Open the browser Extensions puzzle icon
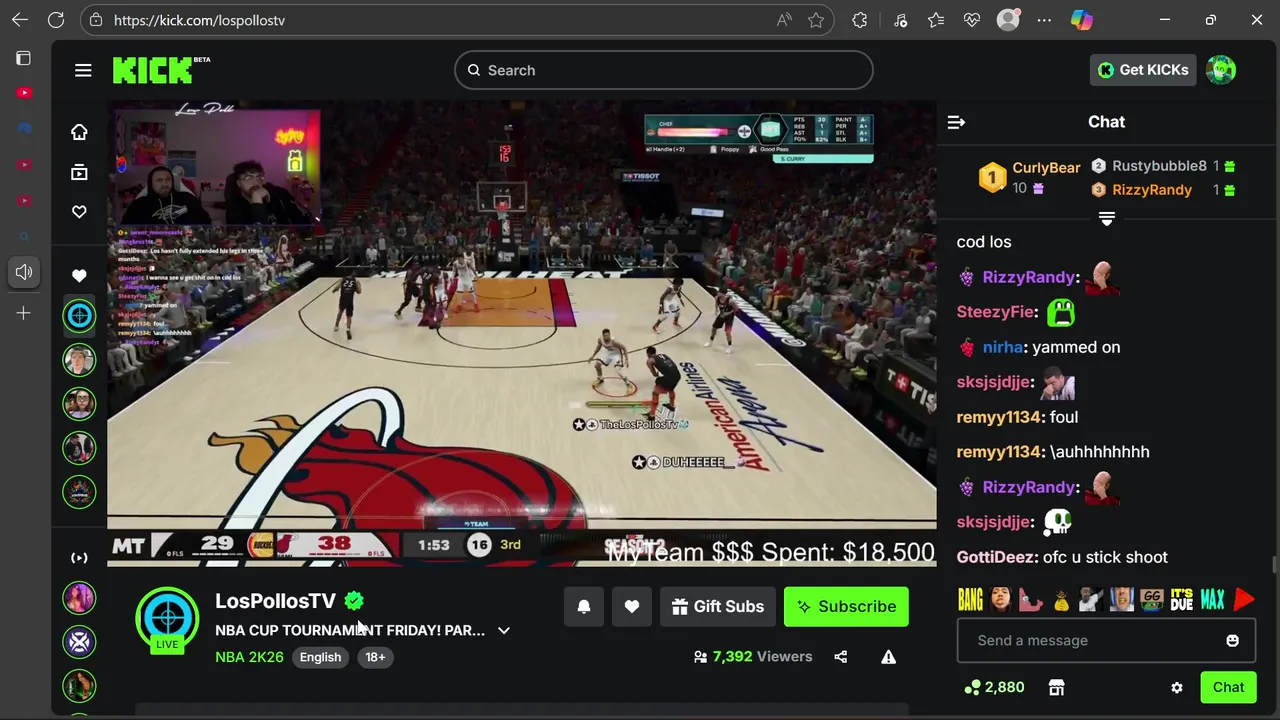This screenshot has width=1280, height=720. (x=860, y=20)
